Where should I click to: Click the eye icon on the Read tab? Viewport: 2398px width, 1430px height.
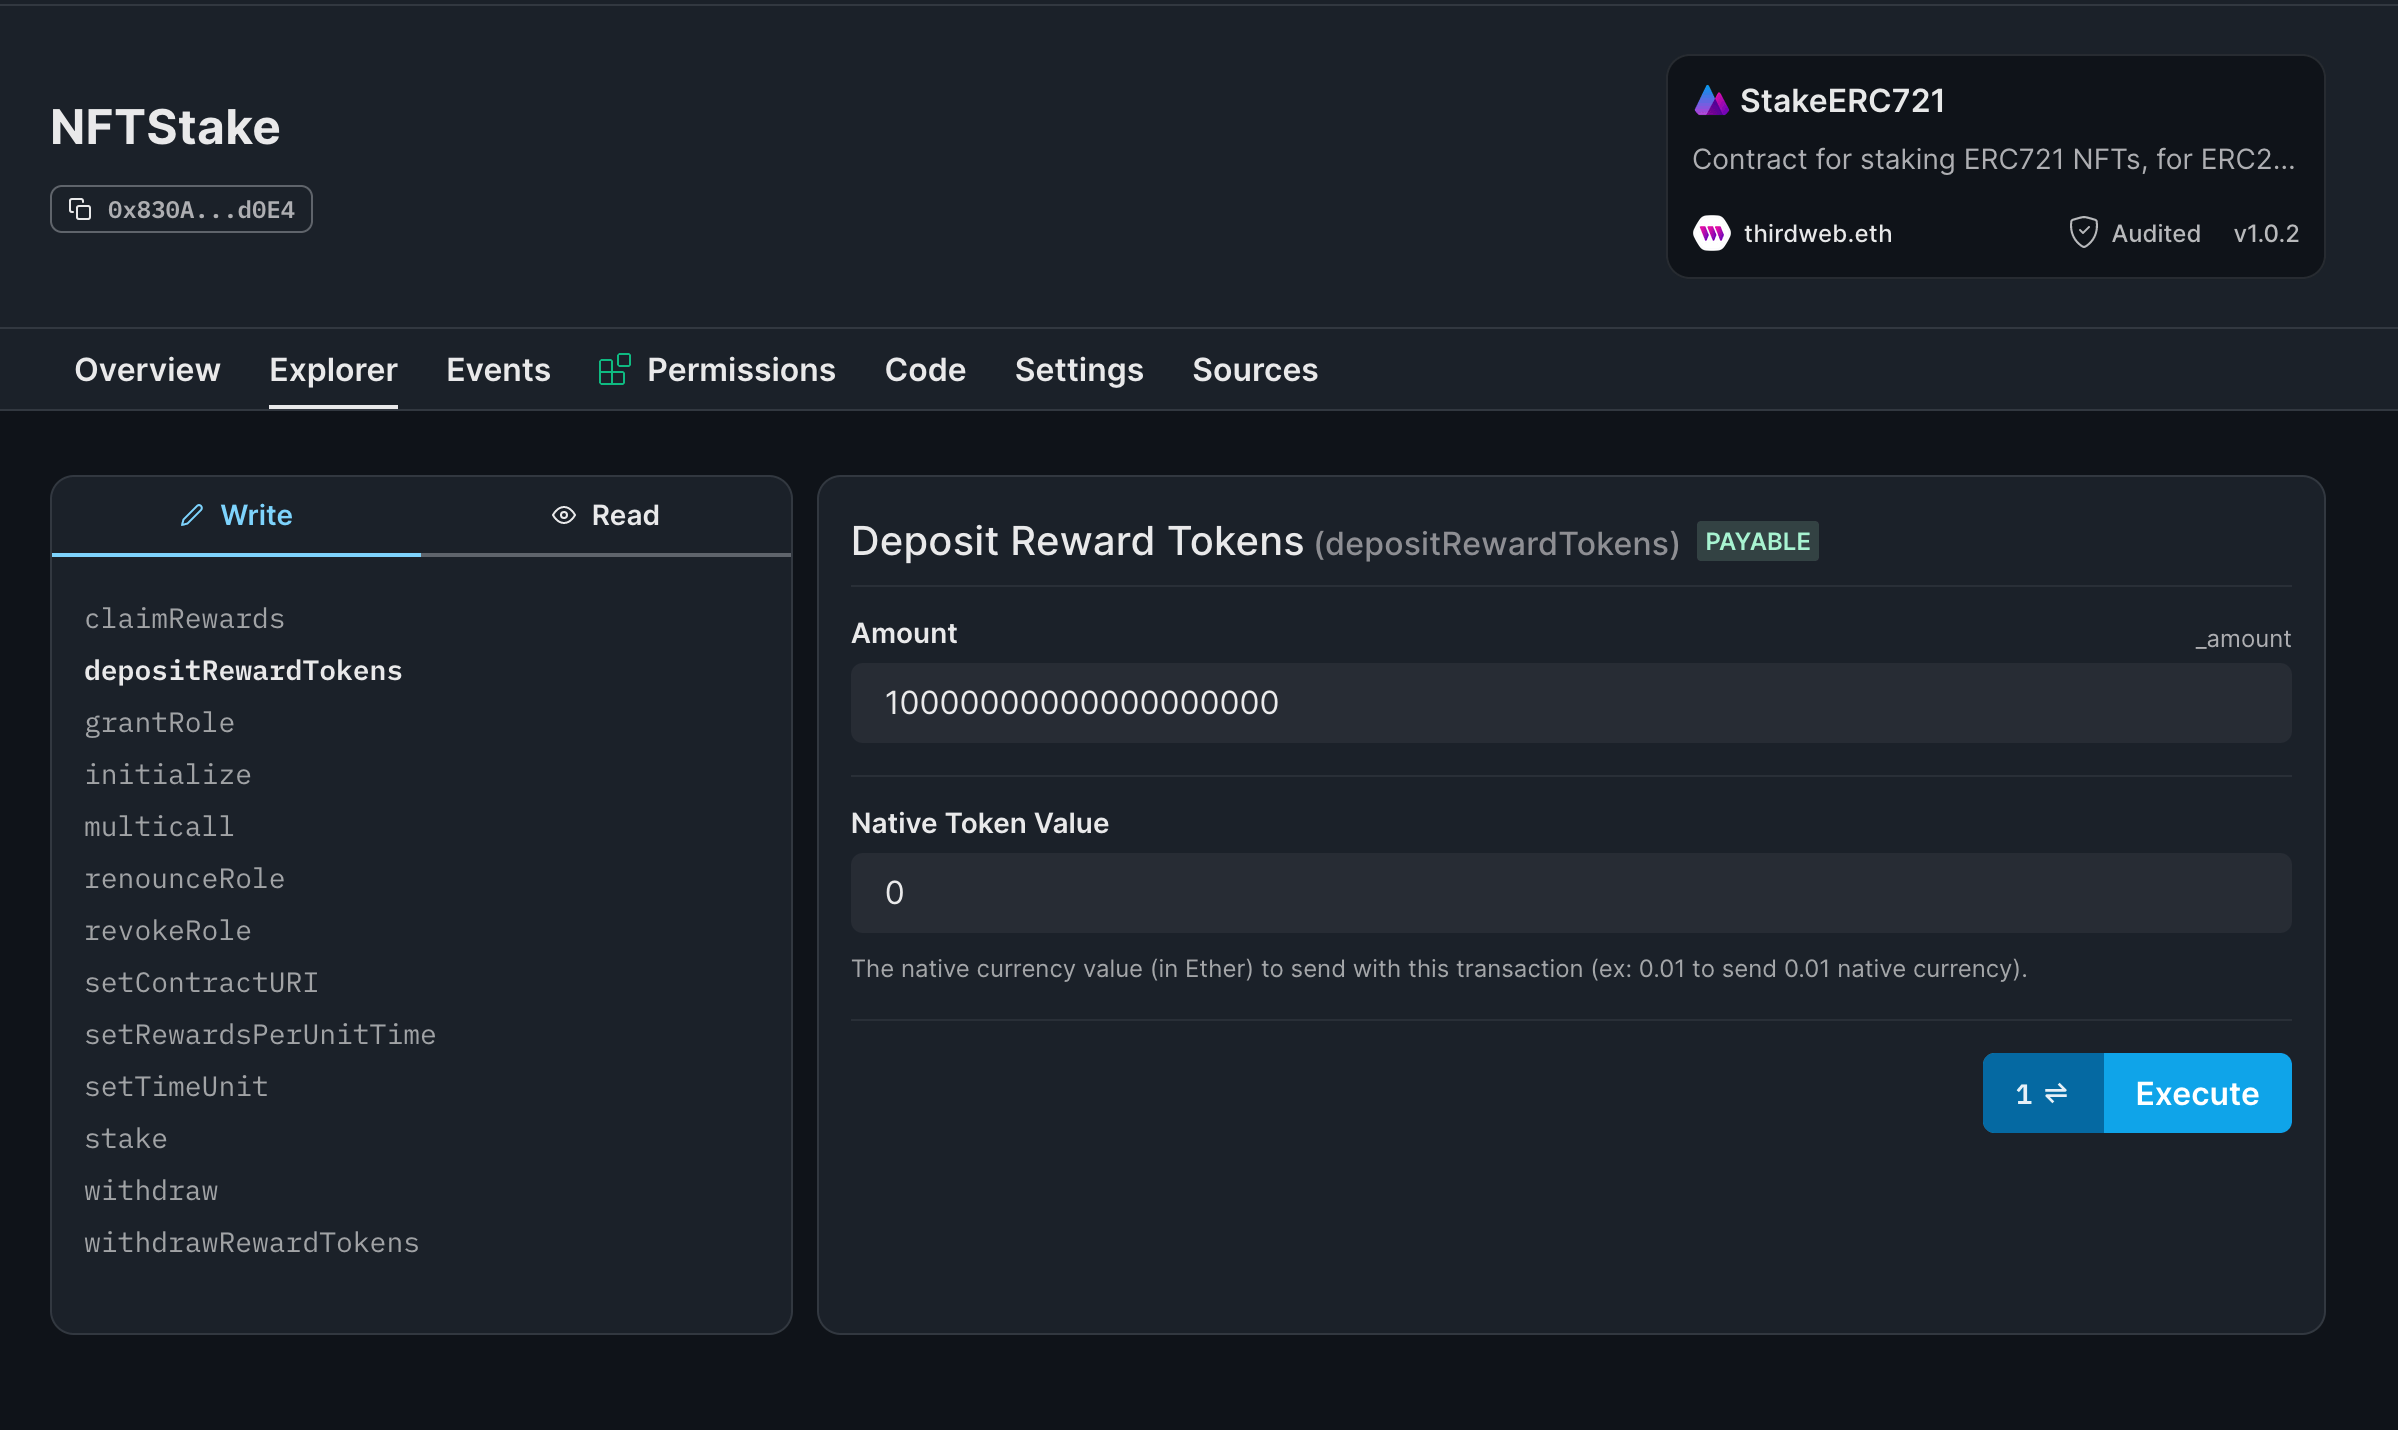(564, 514)
